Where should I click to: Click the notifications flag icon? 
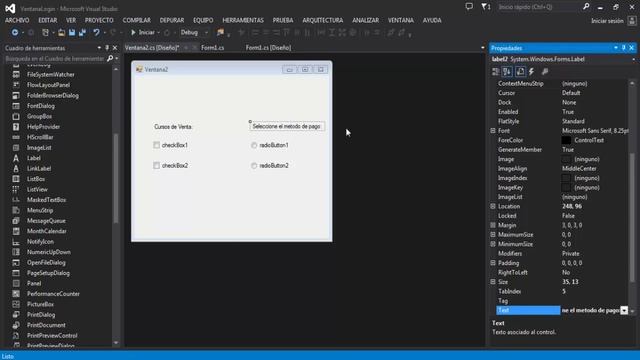[x=485, y=7]
